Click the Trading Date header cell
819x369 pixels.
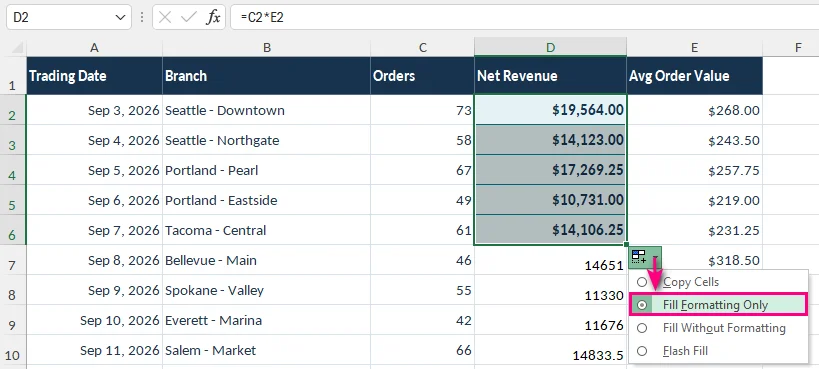pyautogui.click(x=95, y=76)
